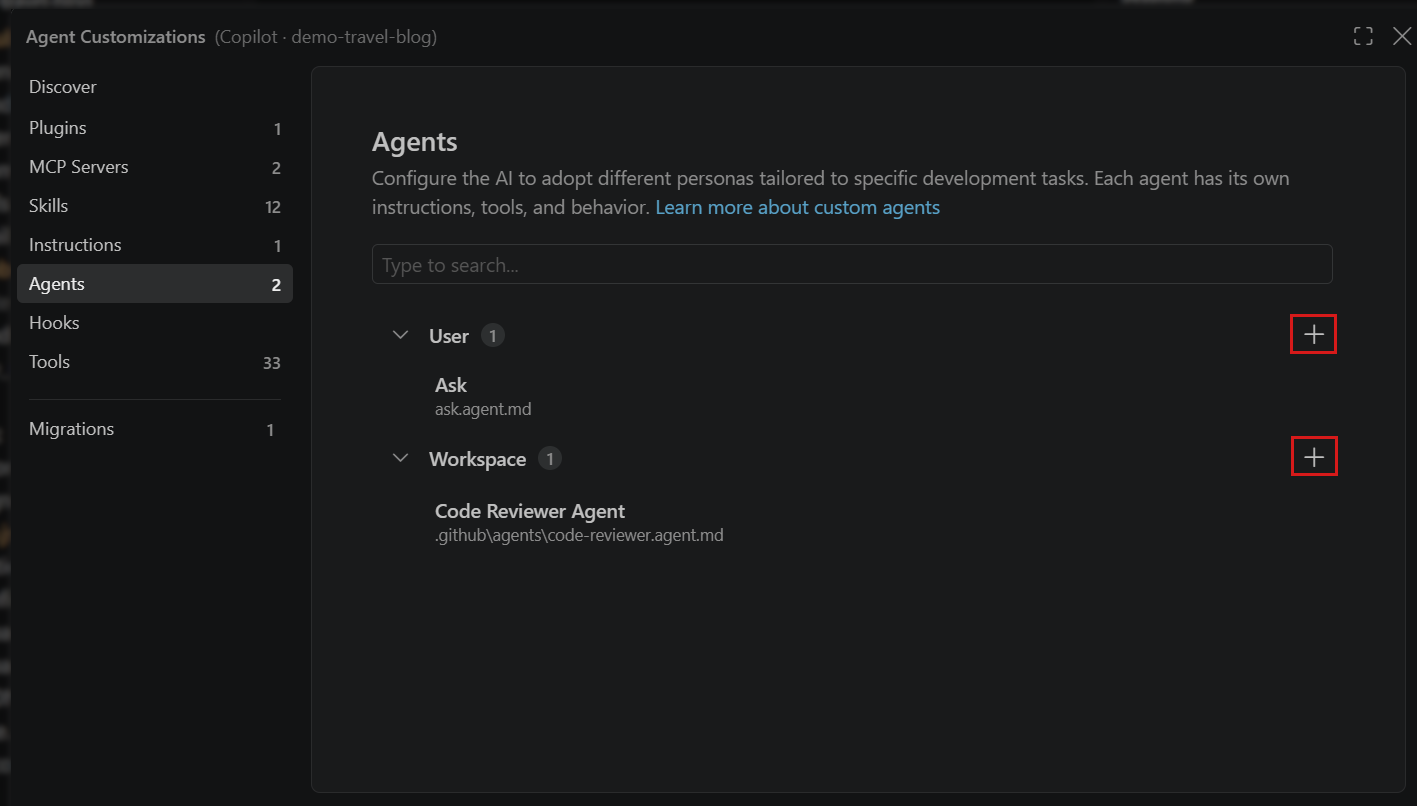This screenshot has width=1417, height=806.
Task: Open the Discover section
Action: point(155,87)
